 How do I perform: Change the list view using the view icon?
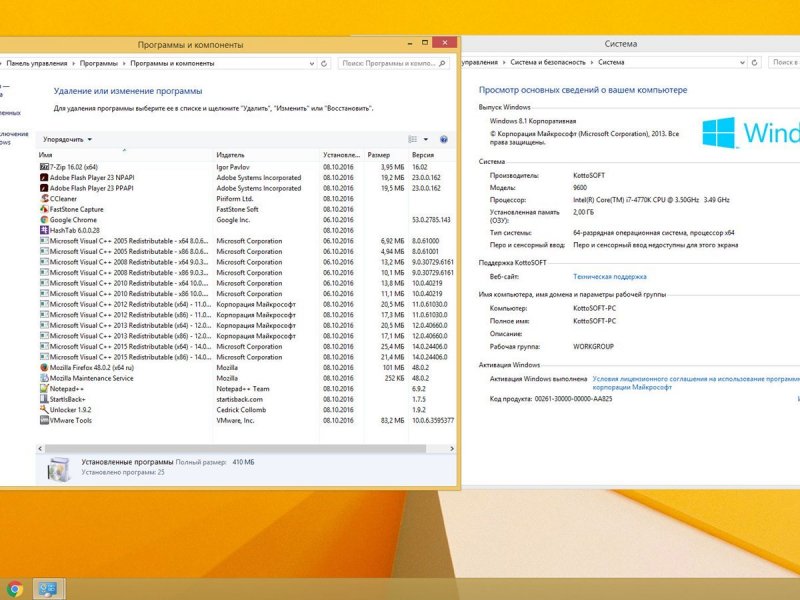413,139
